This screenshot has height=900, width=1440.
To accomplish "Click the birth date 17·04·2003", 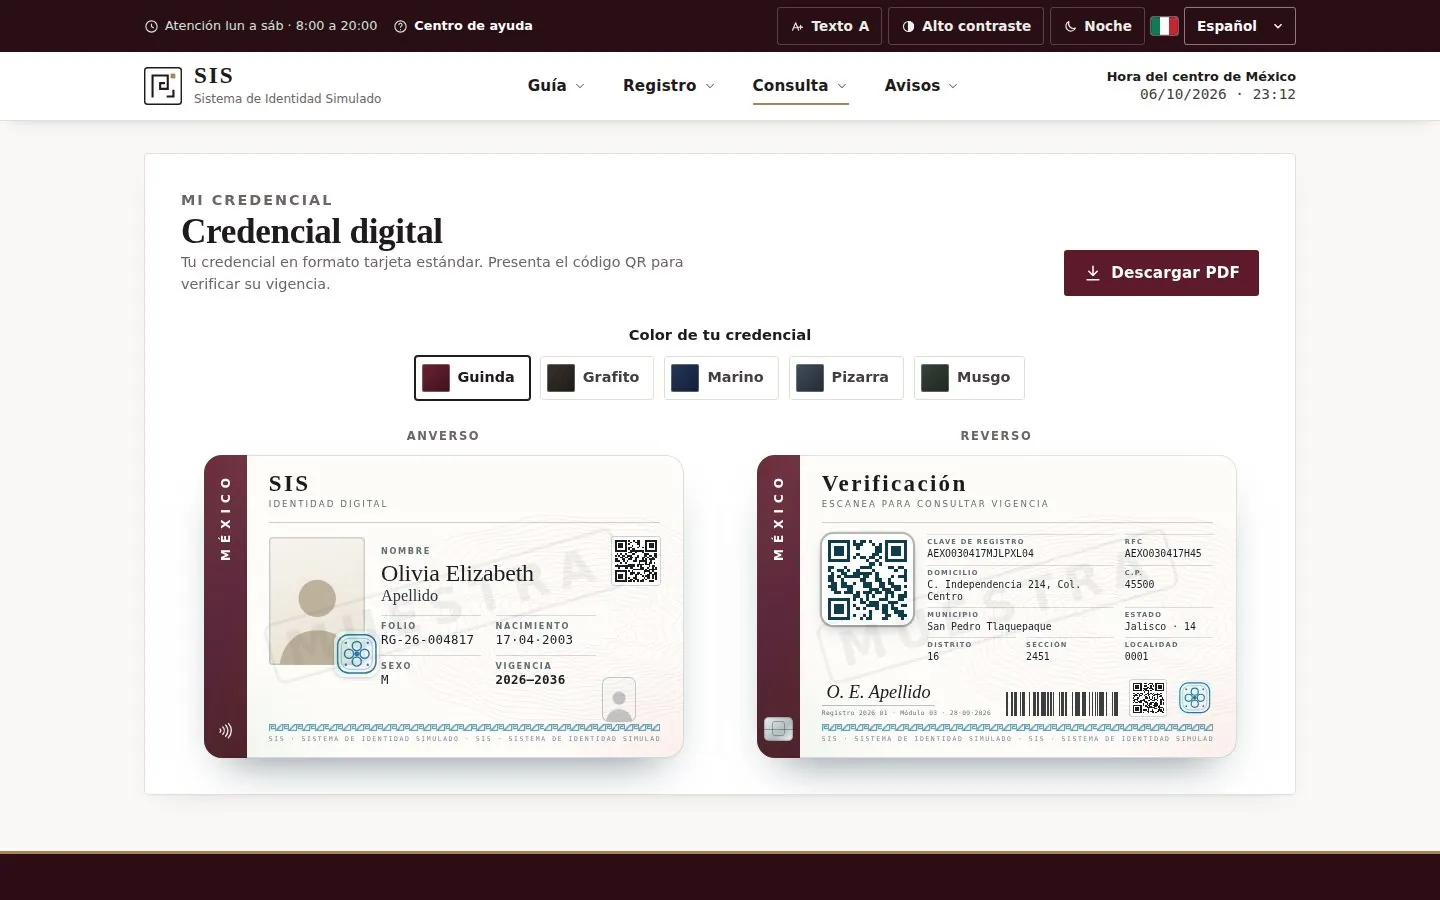I will [534, 640].
